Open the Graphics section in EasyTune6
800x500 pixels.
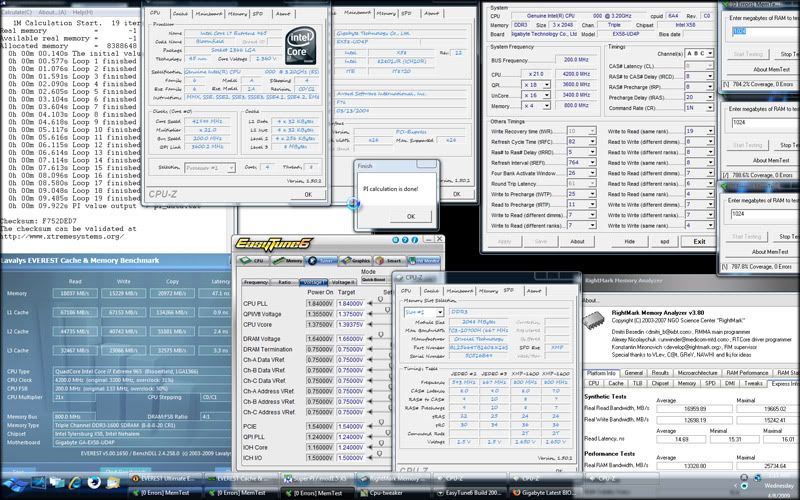(355, 261)
